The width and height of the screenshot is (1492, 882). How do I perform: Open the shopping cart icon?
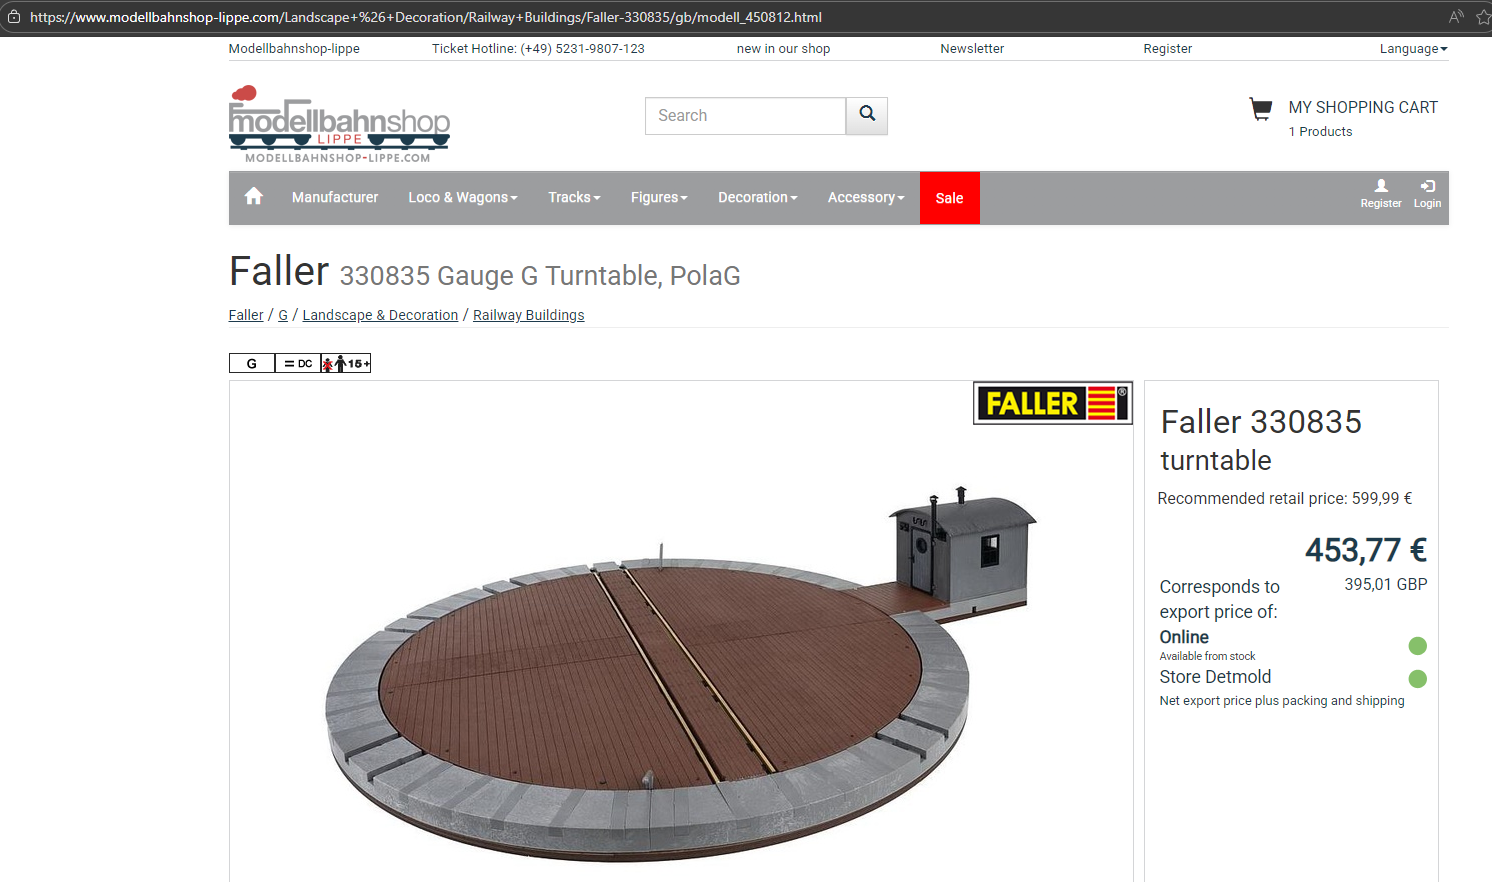point(1260,109)
